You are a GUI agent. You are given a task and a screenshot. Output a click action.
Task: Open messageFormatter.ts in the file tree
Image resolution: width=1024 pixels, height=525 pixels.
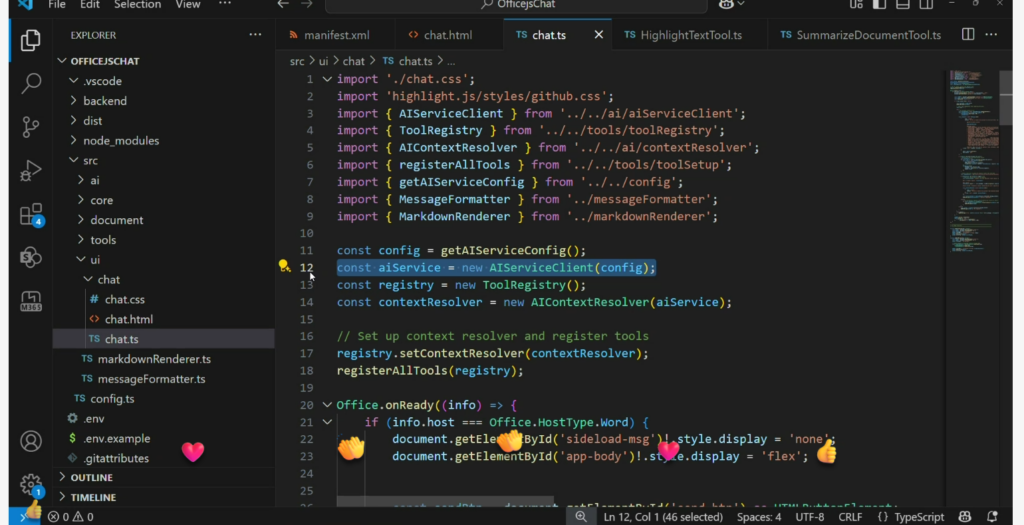[151, 379]
